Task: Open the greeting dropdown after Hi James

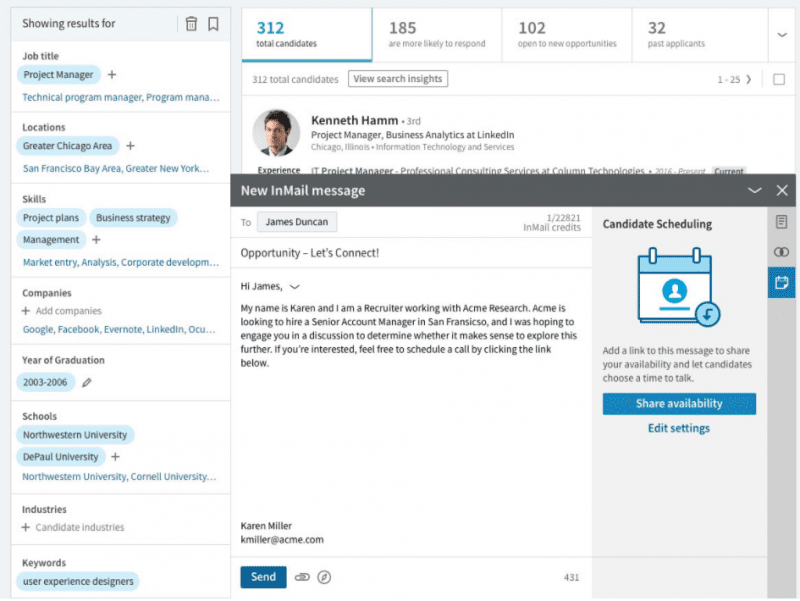Action: tap(293, 287)
